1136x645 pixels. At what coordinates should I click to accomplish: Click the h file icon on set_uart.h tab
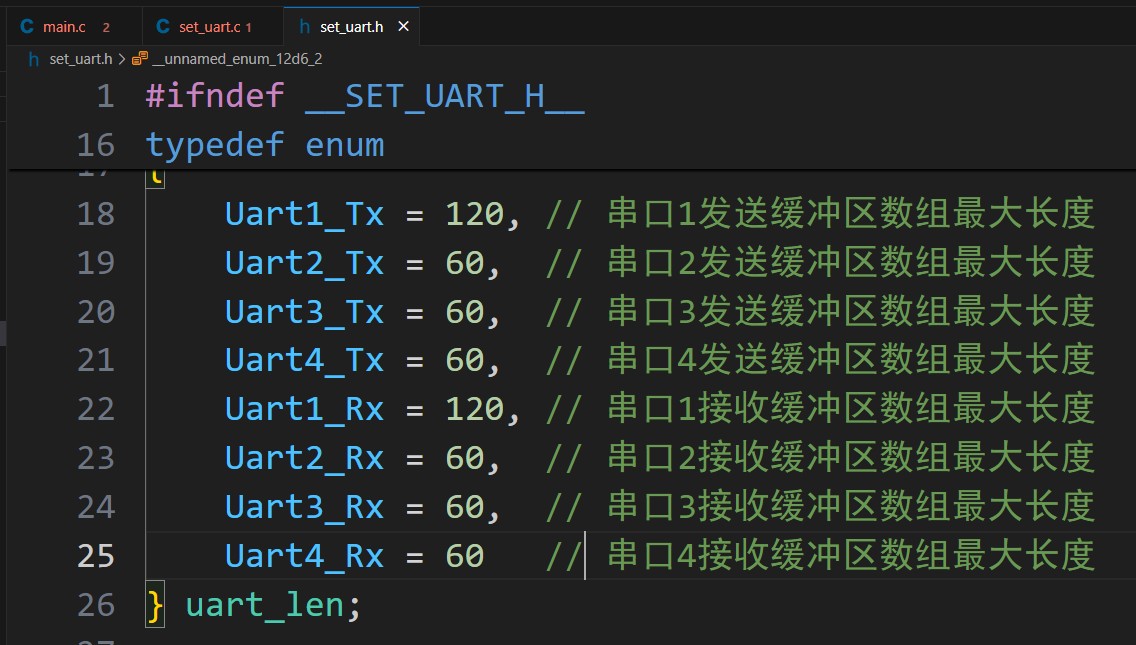(304, 26)
